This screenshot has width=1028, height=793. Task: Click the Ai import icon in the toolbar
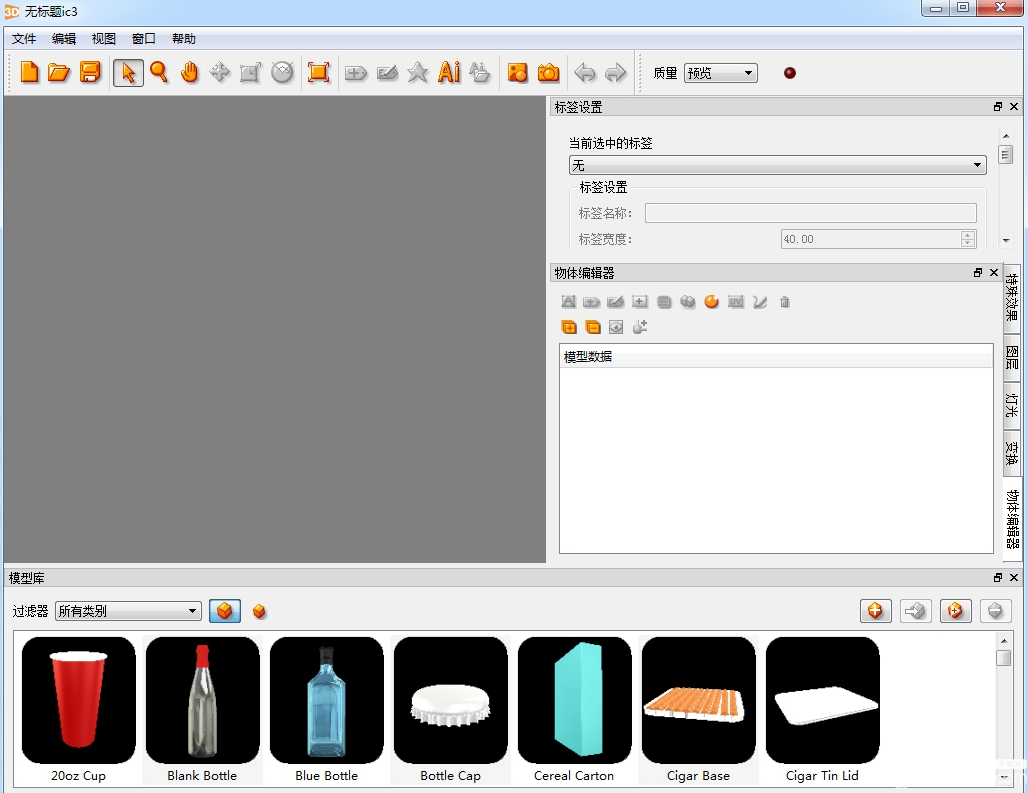pos(449,73)
